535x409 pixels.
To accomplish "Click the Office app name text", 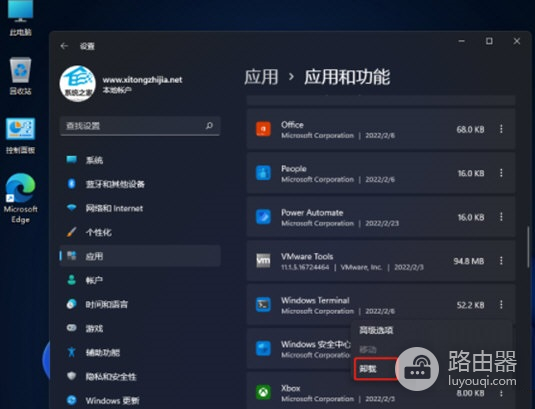I will [x=292, y=125].
